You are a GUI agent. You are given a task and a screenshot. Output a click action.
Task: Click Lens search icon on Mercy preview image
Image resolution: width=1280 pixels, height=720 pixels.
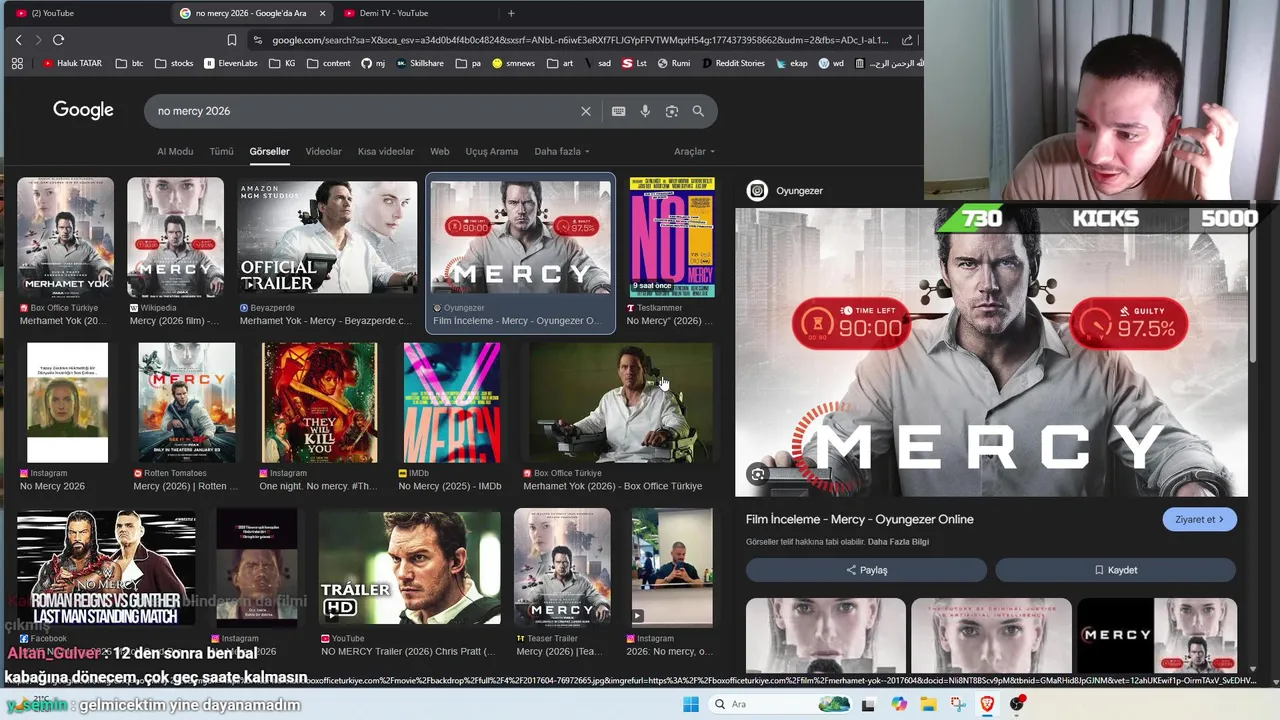click(758, 475)
